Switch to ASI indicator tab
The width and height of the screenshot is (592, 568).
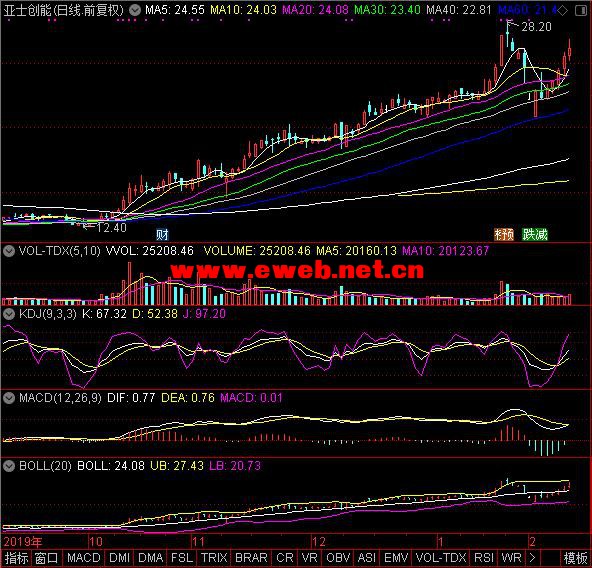[x=367, y=558]
